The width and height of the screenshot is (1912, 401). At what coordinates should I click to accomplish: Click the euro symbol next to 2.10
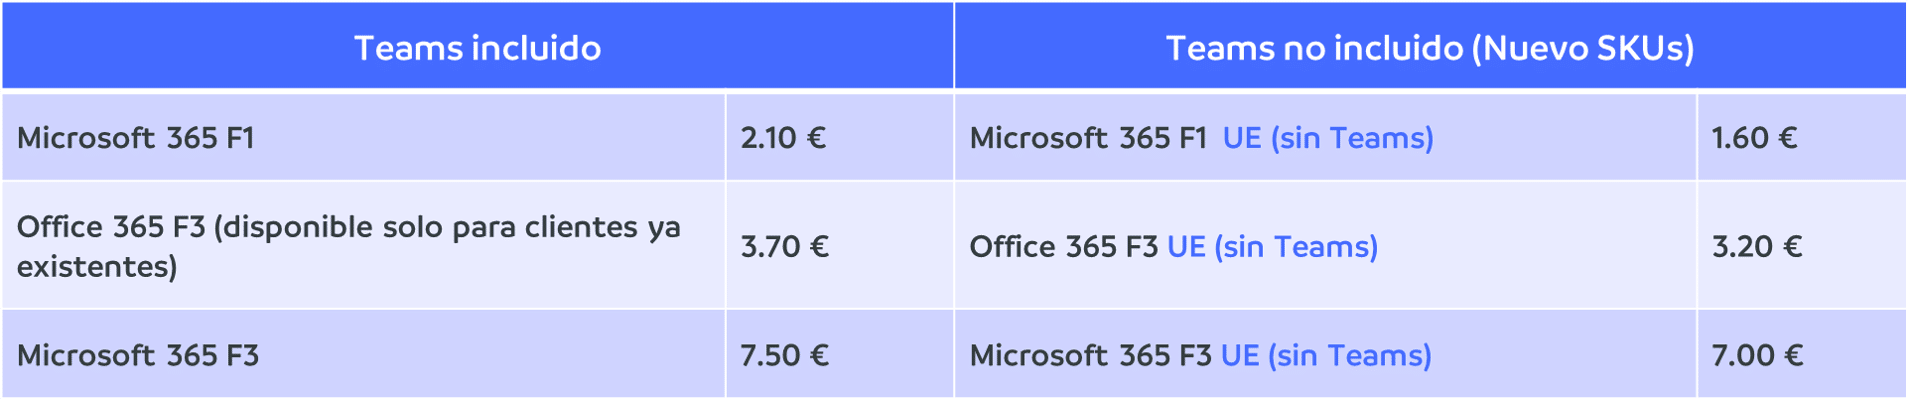pyautogui.click(x=816, y=138)
